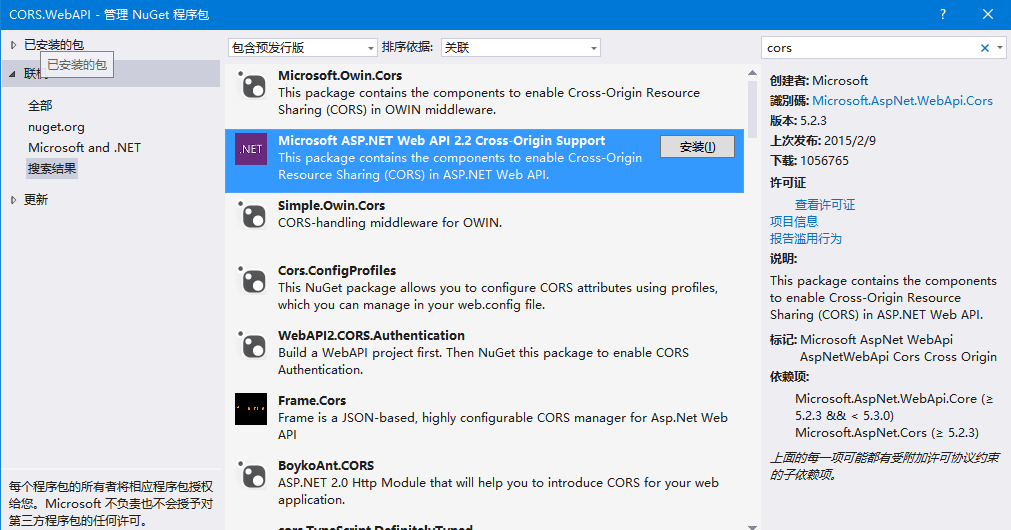Click the scroll down arrow of package list
This screenshot has height=530, width=1011.
pos(752,526)
